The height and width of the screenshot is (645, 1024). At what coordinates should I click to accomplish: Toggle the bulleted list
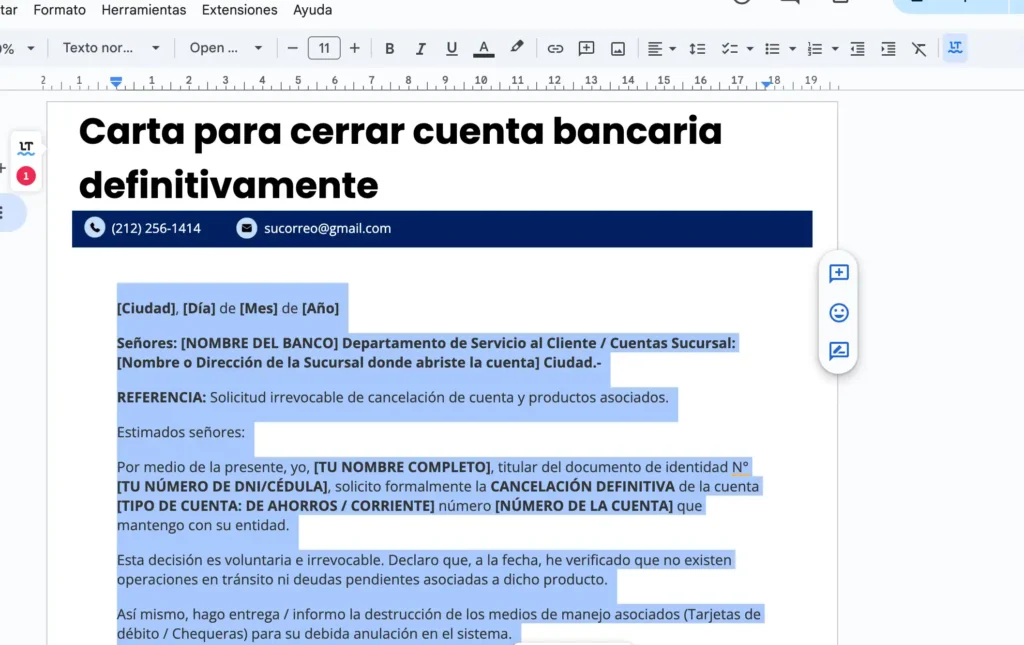pyautogui.click(x=771, y=47)
